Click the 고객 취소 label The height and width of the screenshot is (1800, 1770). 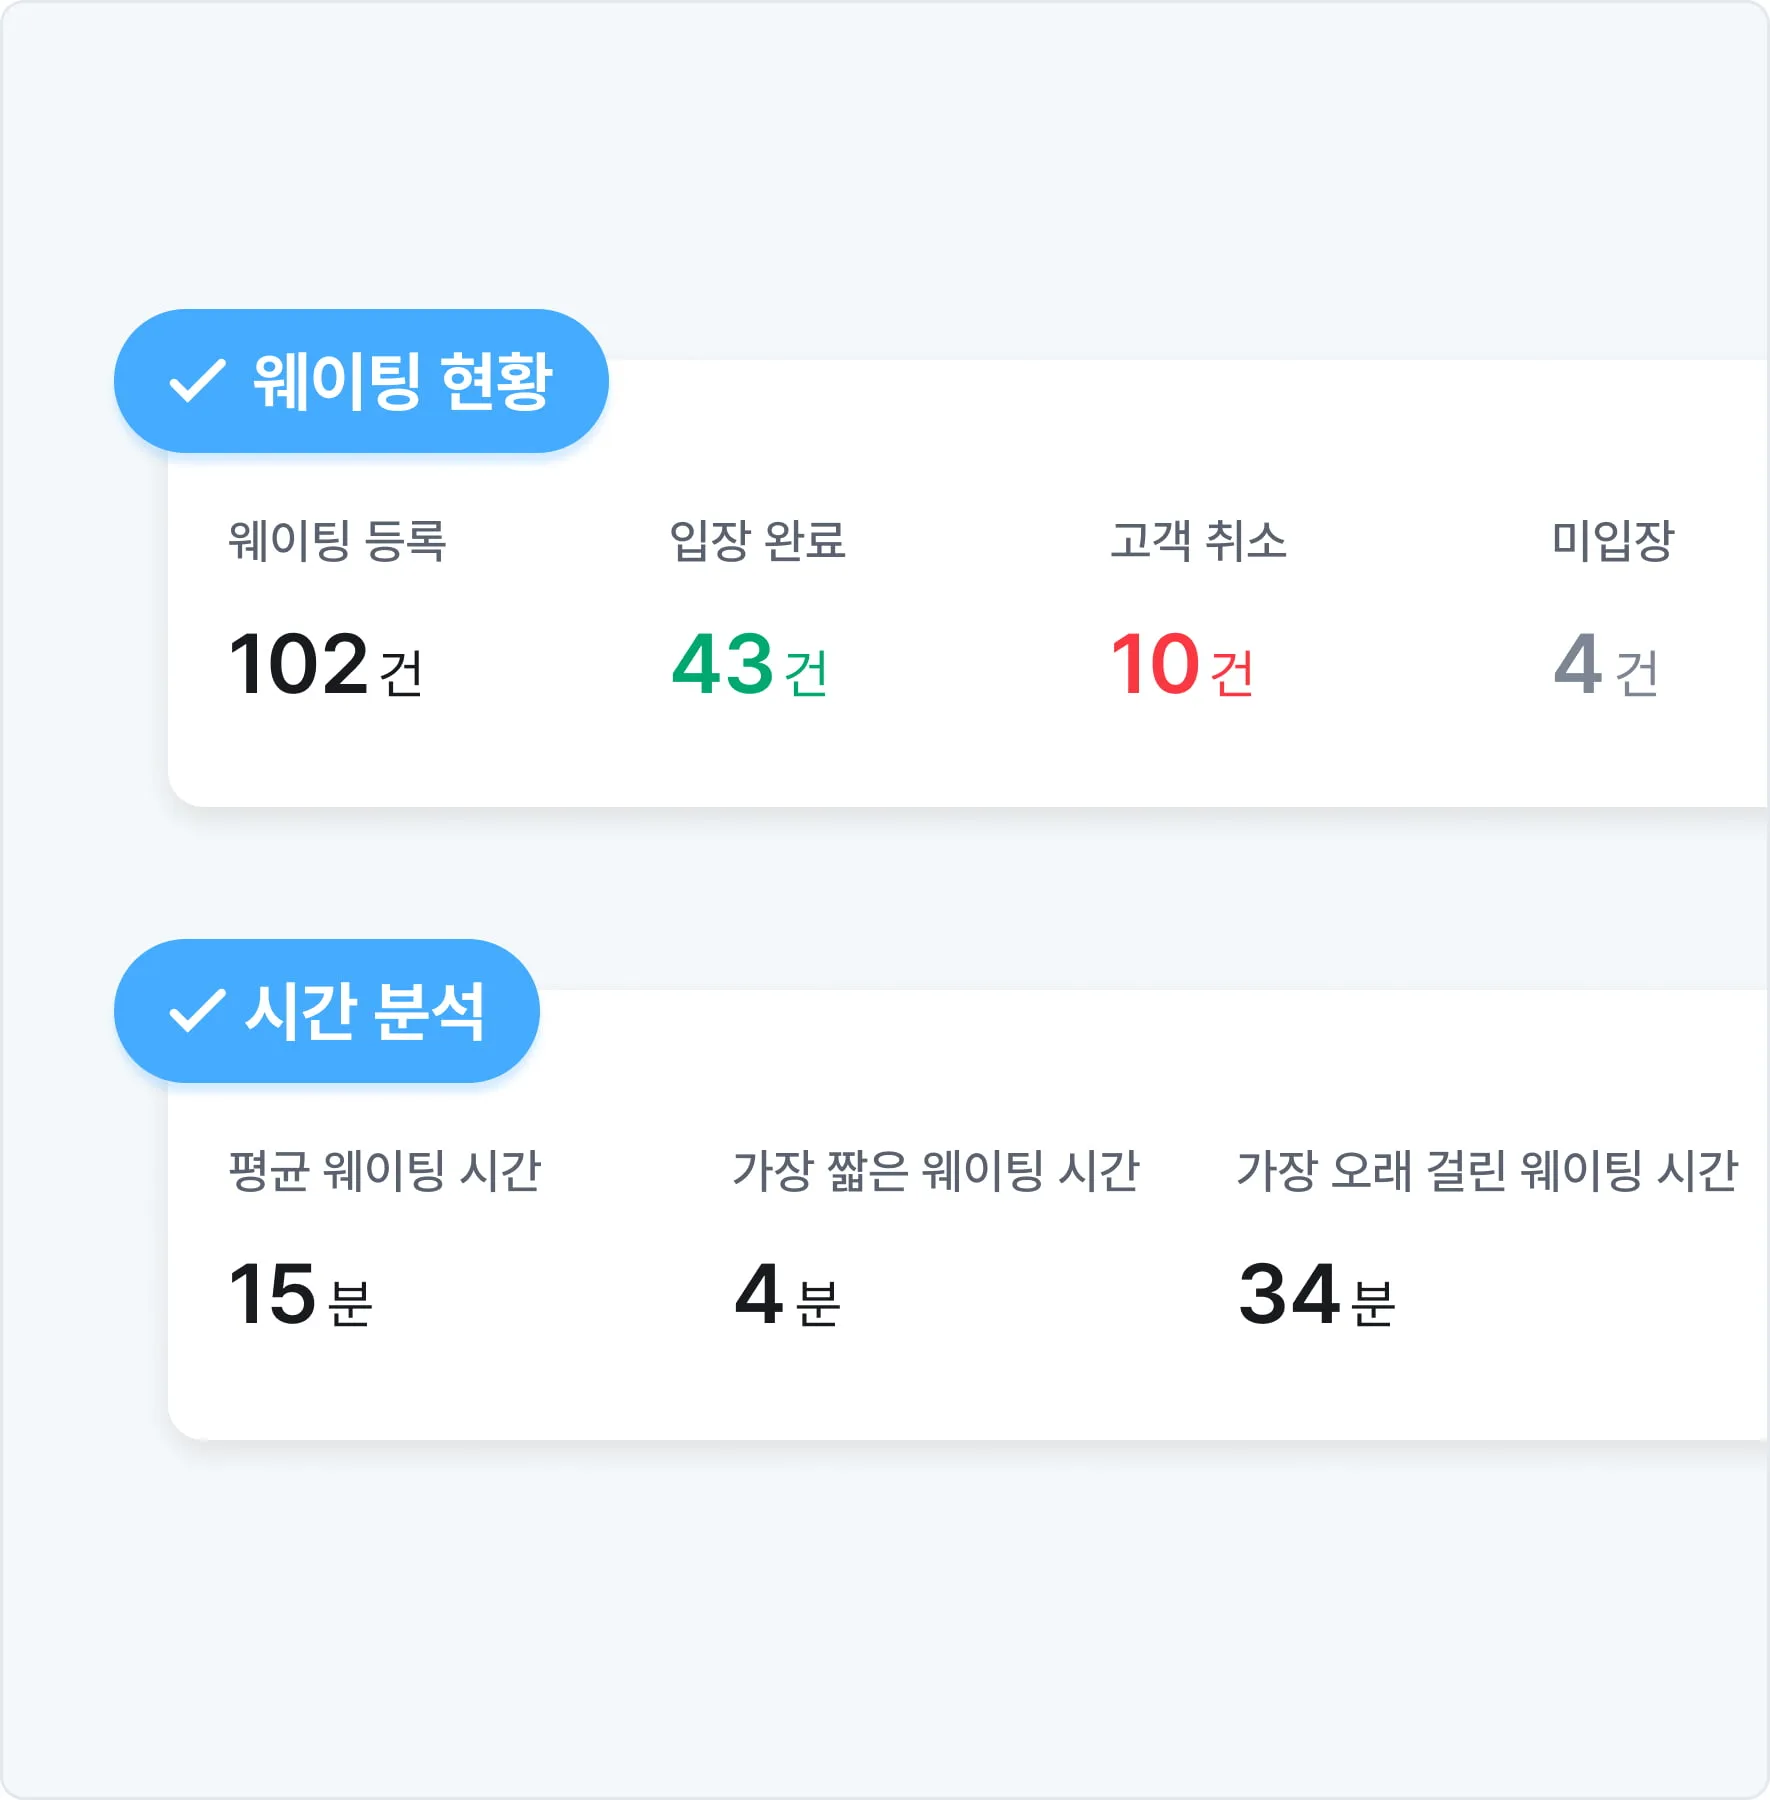1198,541
